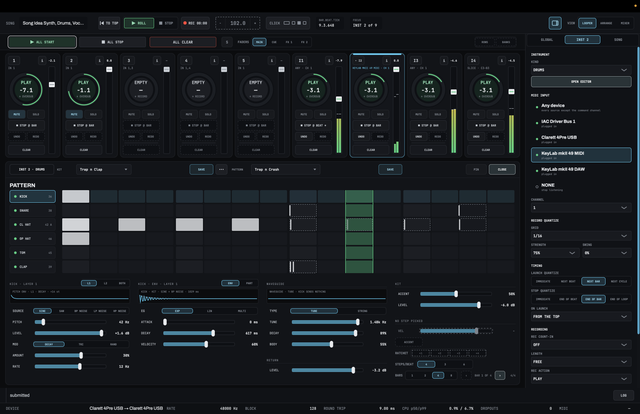Undo on track I1

304,136
